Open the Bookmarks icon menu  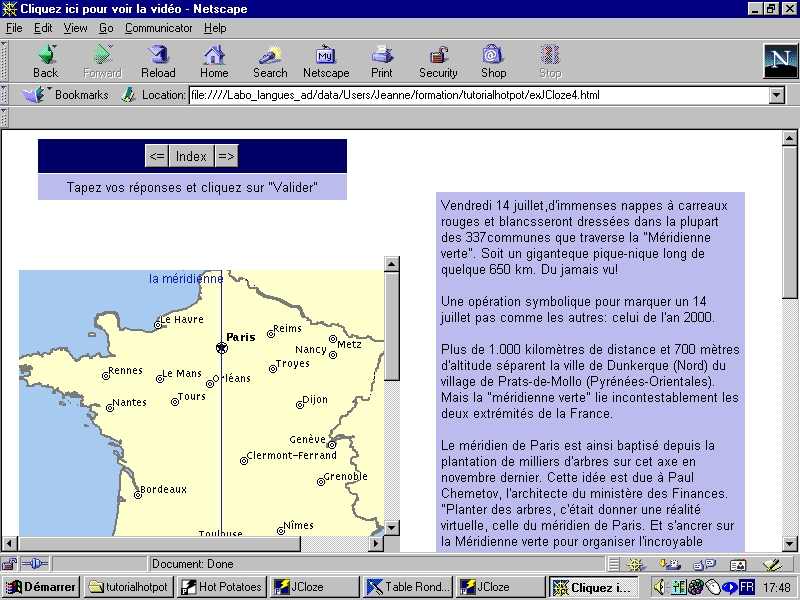point(36,94)
